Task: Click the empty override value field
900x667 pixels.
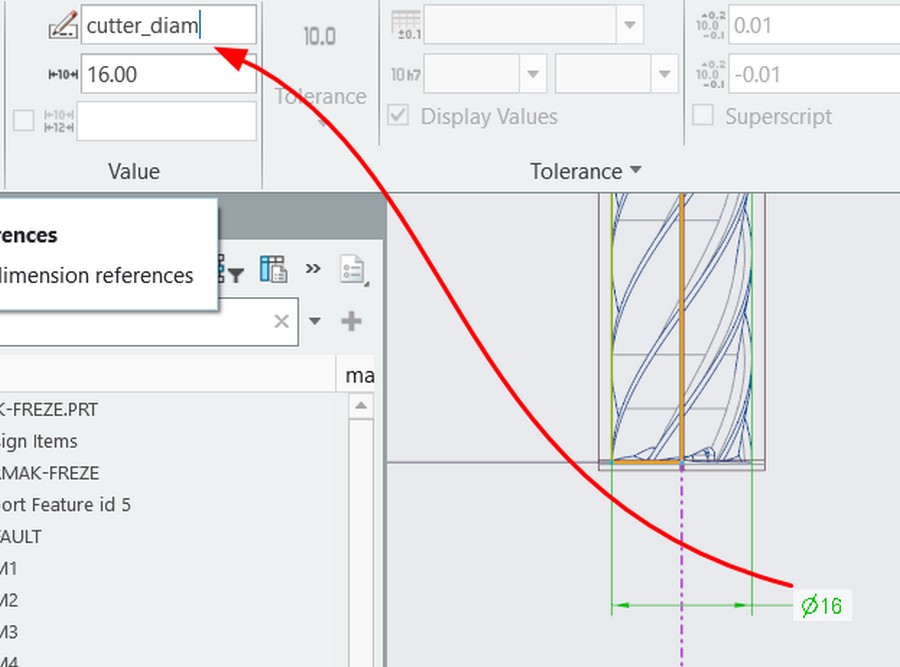Action: click(166, 121)
